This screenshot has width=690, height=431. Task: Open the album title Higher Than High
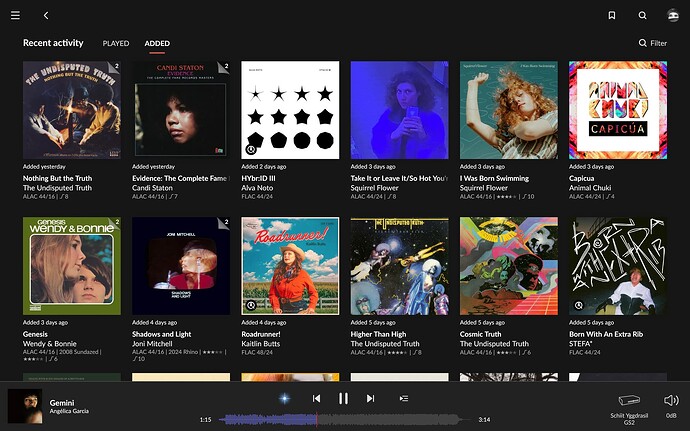(378, 334)
